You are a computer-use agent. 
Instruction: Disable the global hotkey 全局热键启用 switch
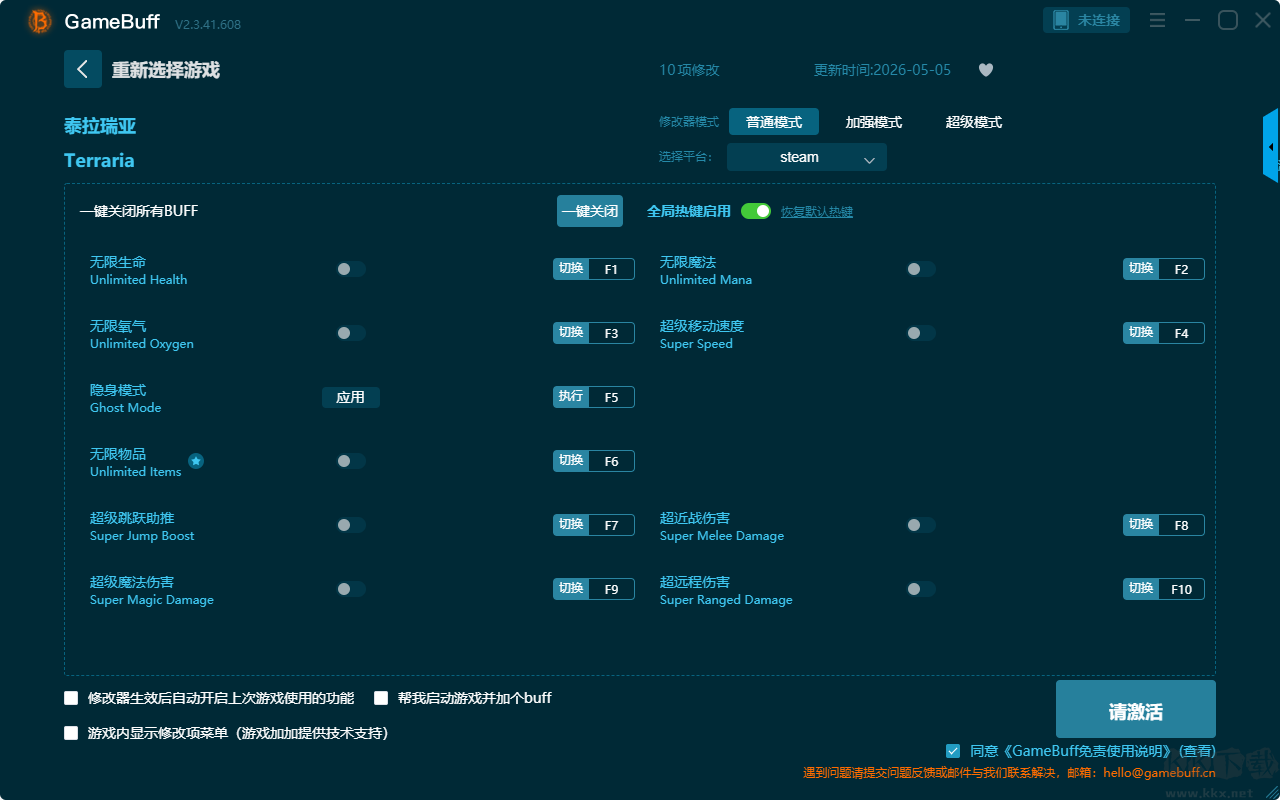click(x=756, y=211)
